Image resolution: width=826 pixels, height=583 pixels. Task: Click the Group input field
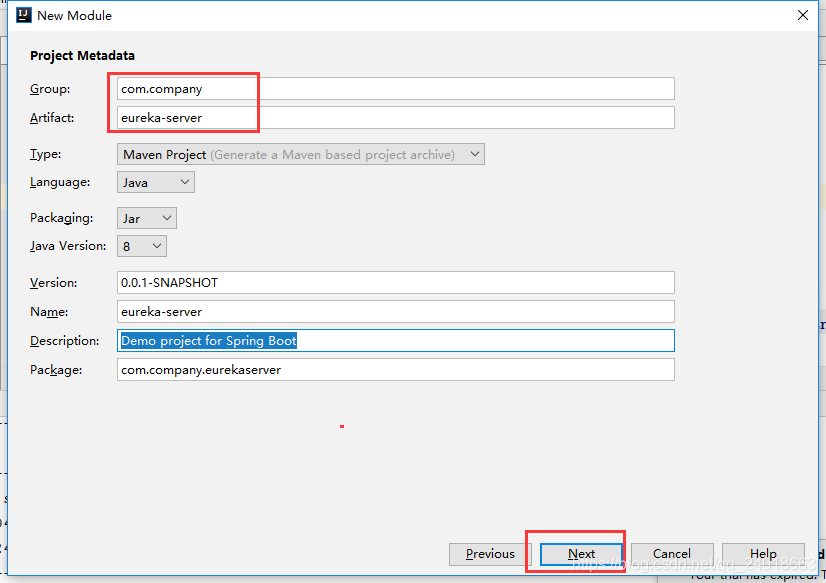click(x=396, y=88)
